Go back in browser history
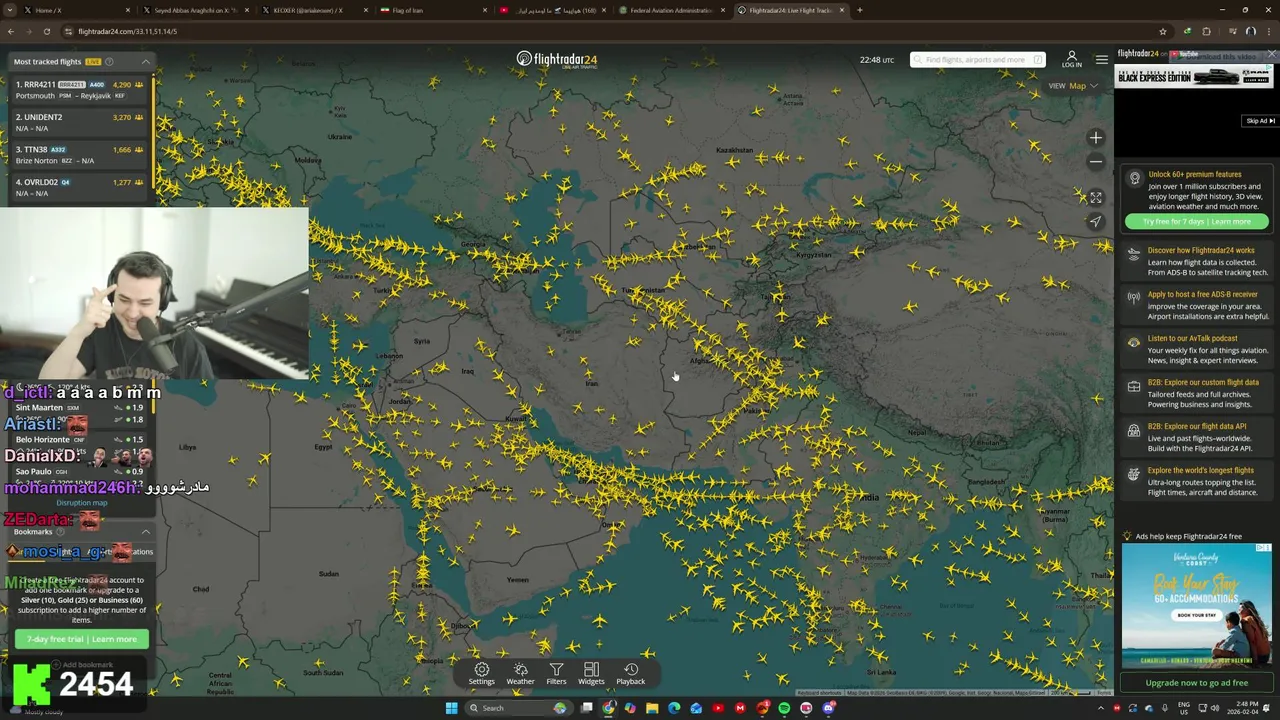Viewport: 1280px width, 720px height. tap(11, 31)
